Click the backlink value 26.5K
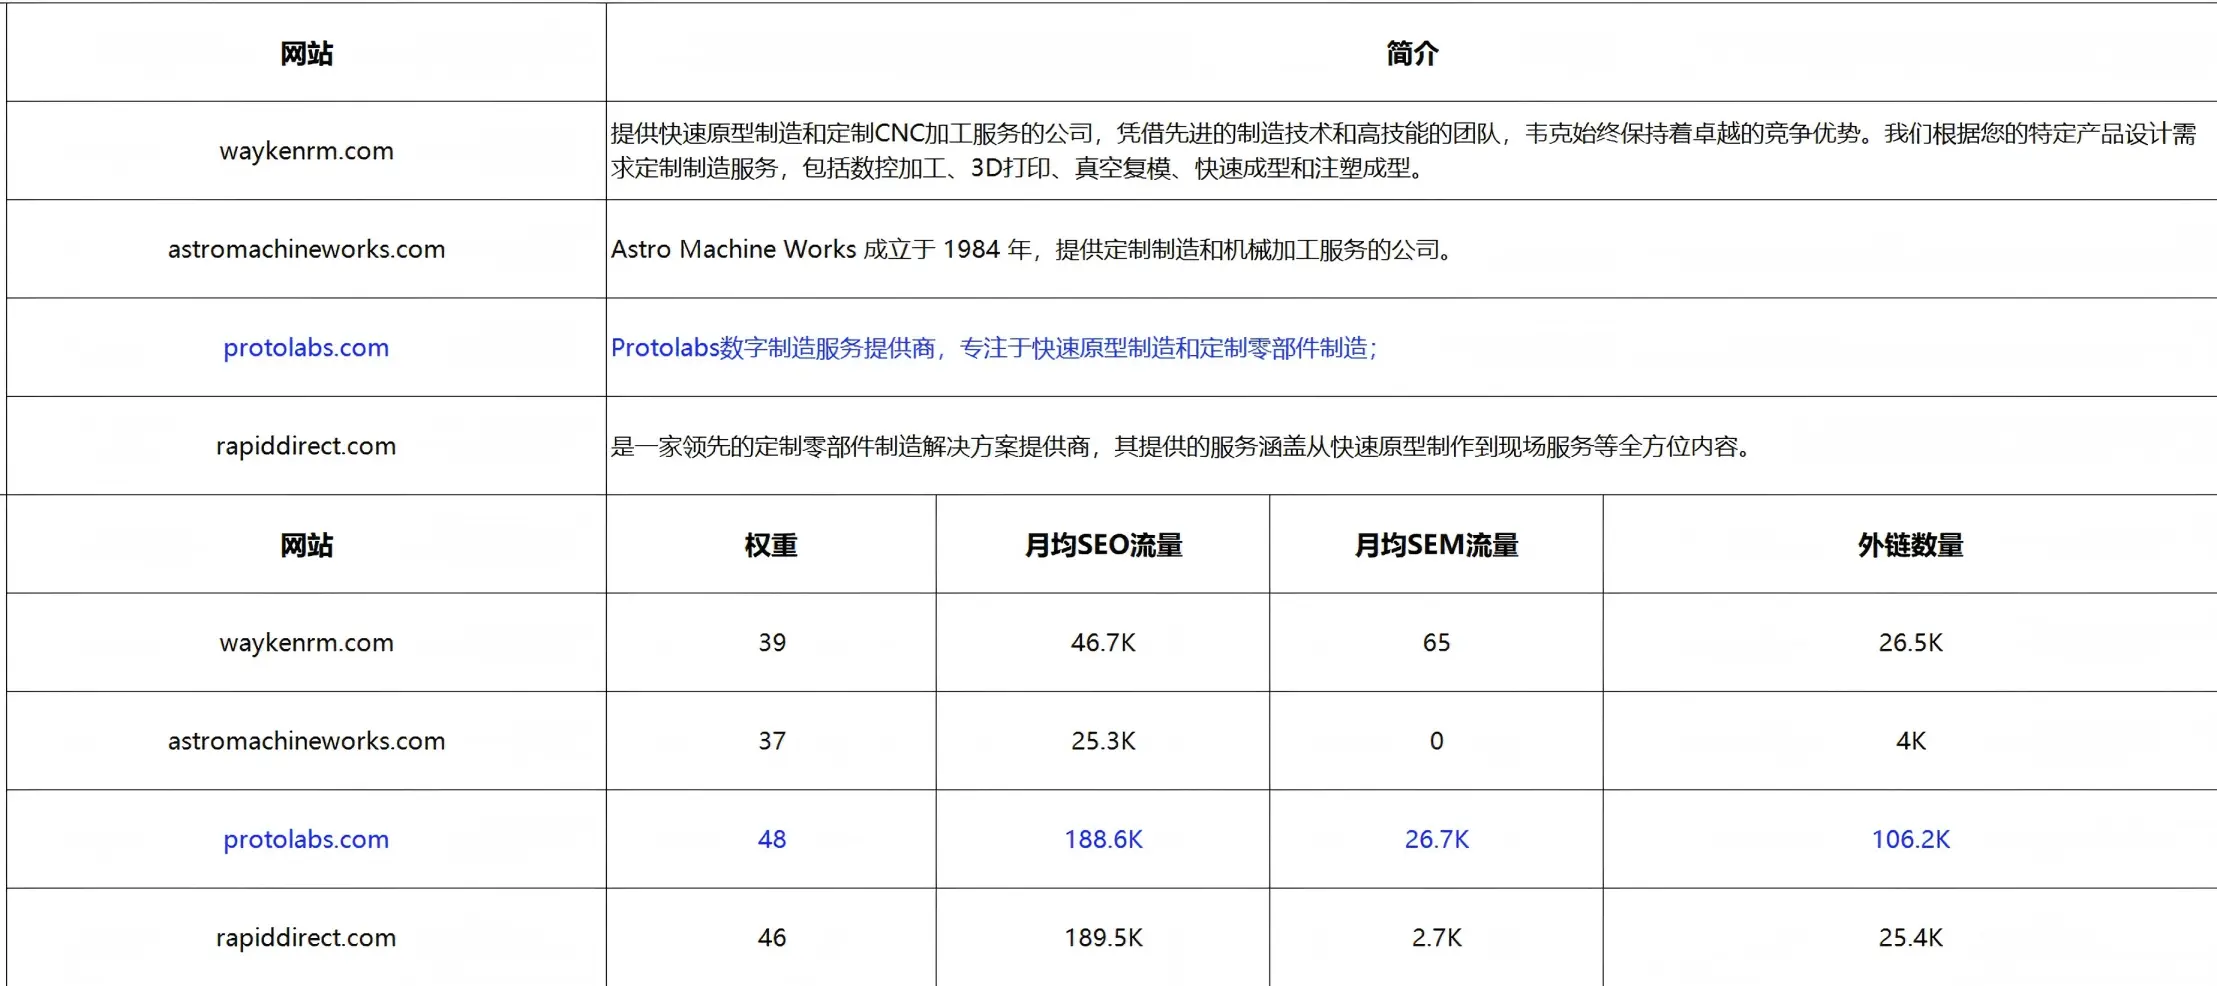 point(1910,643)
